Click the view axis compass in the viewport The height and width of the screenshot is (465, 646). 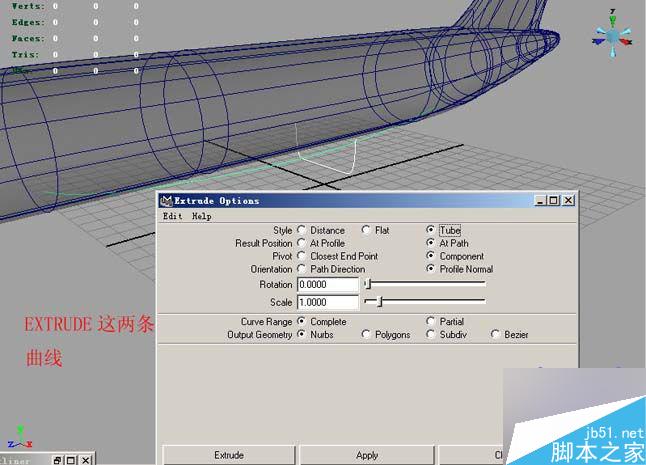tap(613, 35)
